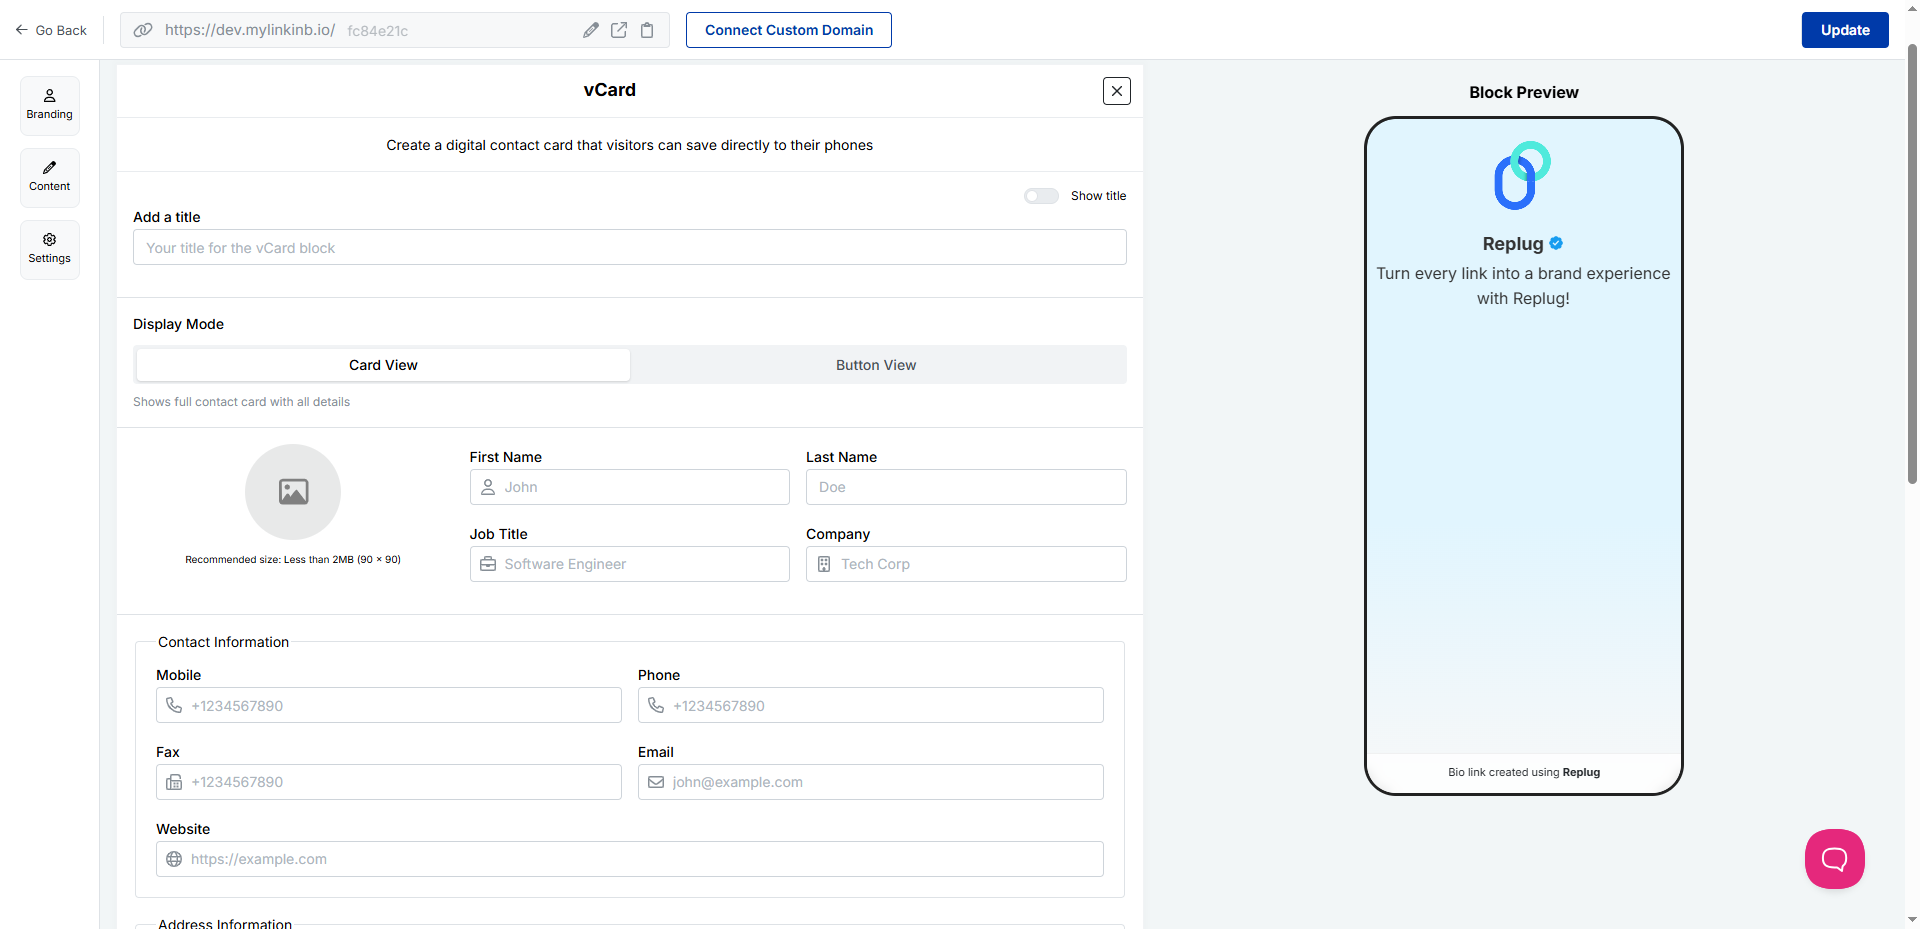The height and width of the screenshot is (929, 1920).
Task: Go Back to previous page
Action: point(51,30)
